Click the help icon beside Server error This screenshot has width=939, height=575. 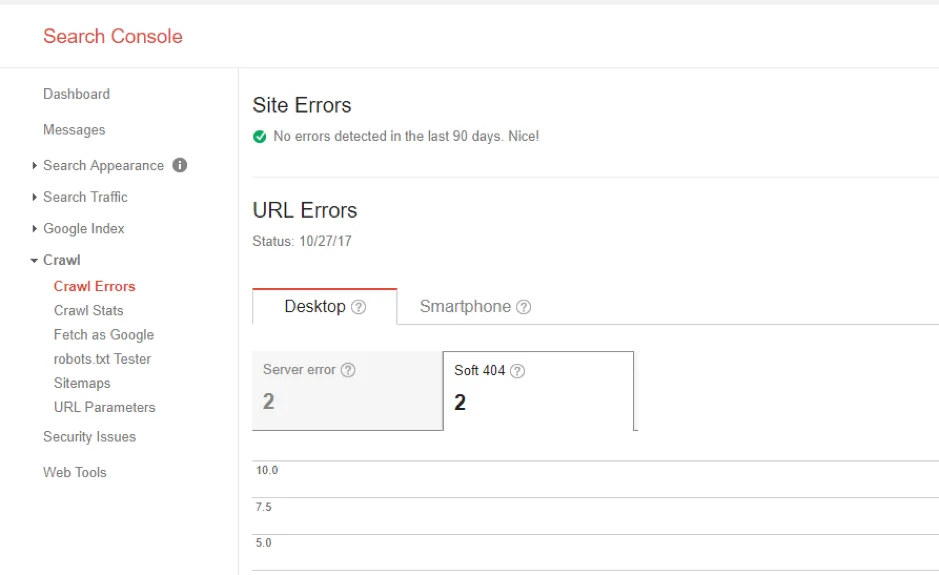coord(348,370)
